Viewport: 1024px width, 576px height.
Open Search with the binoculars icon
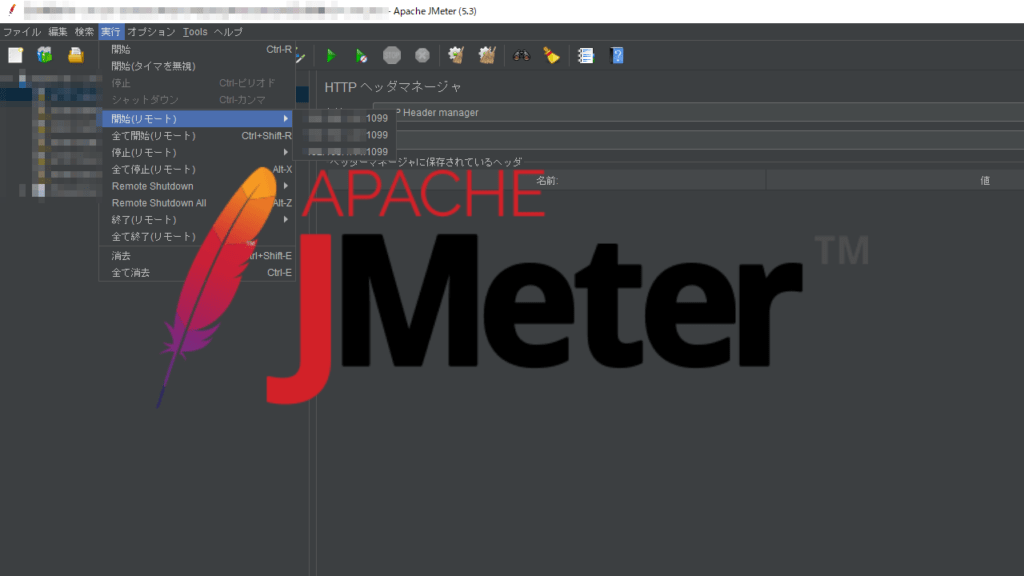pos(521,56)
